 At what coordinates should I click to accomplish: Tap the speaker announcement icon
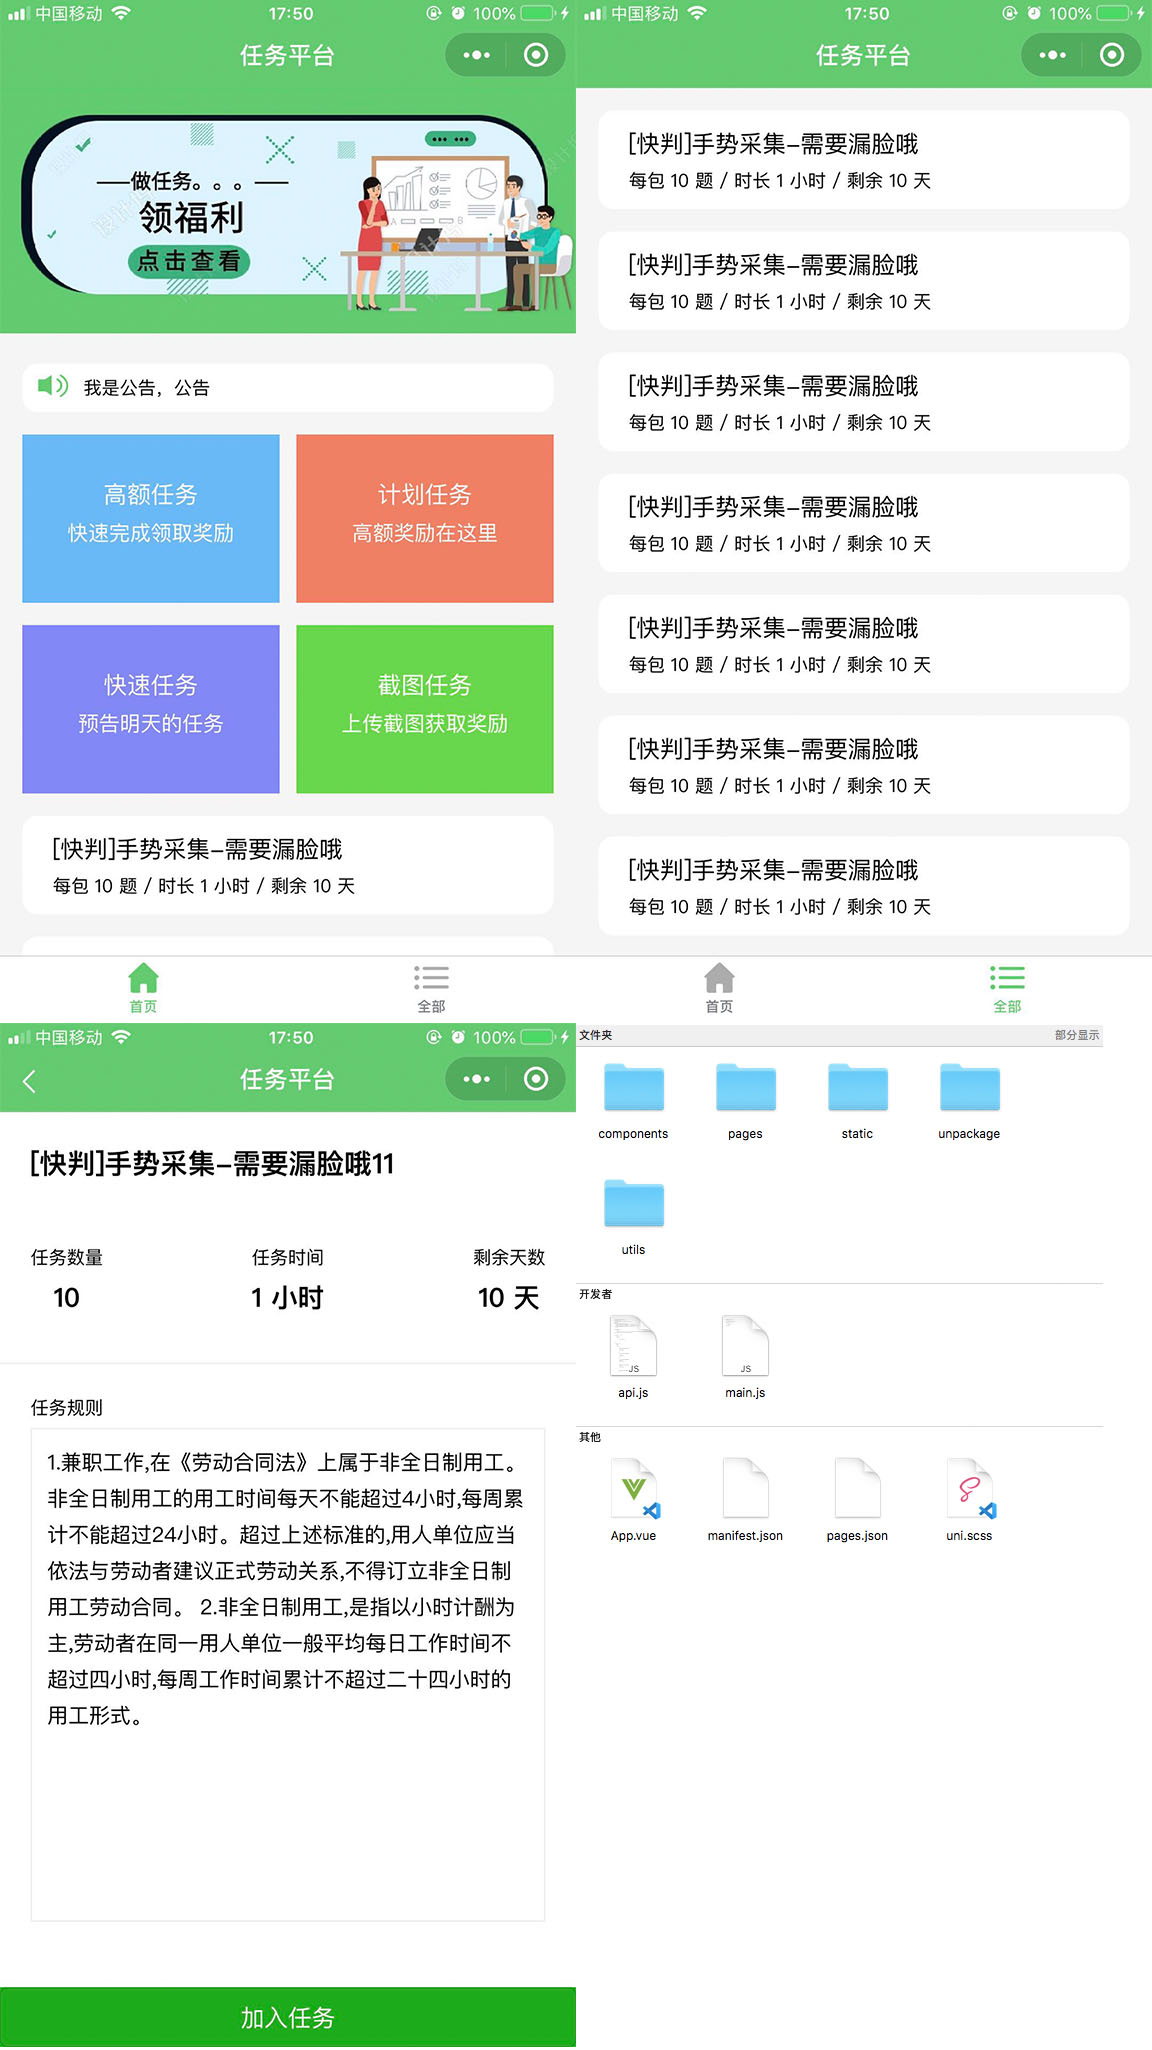[52, 386]
